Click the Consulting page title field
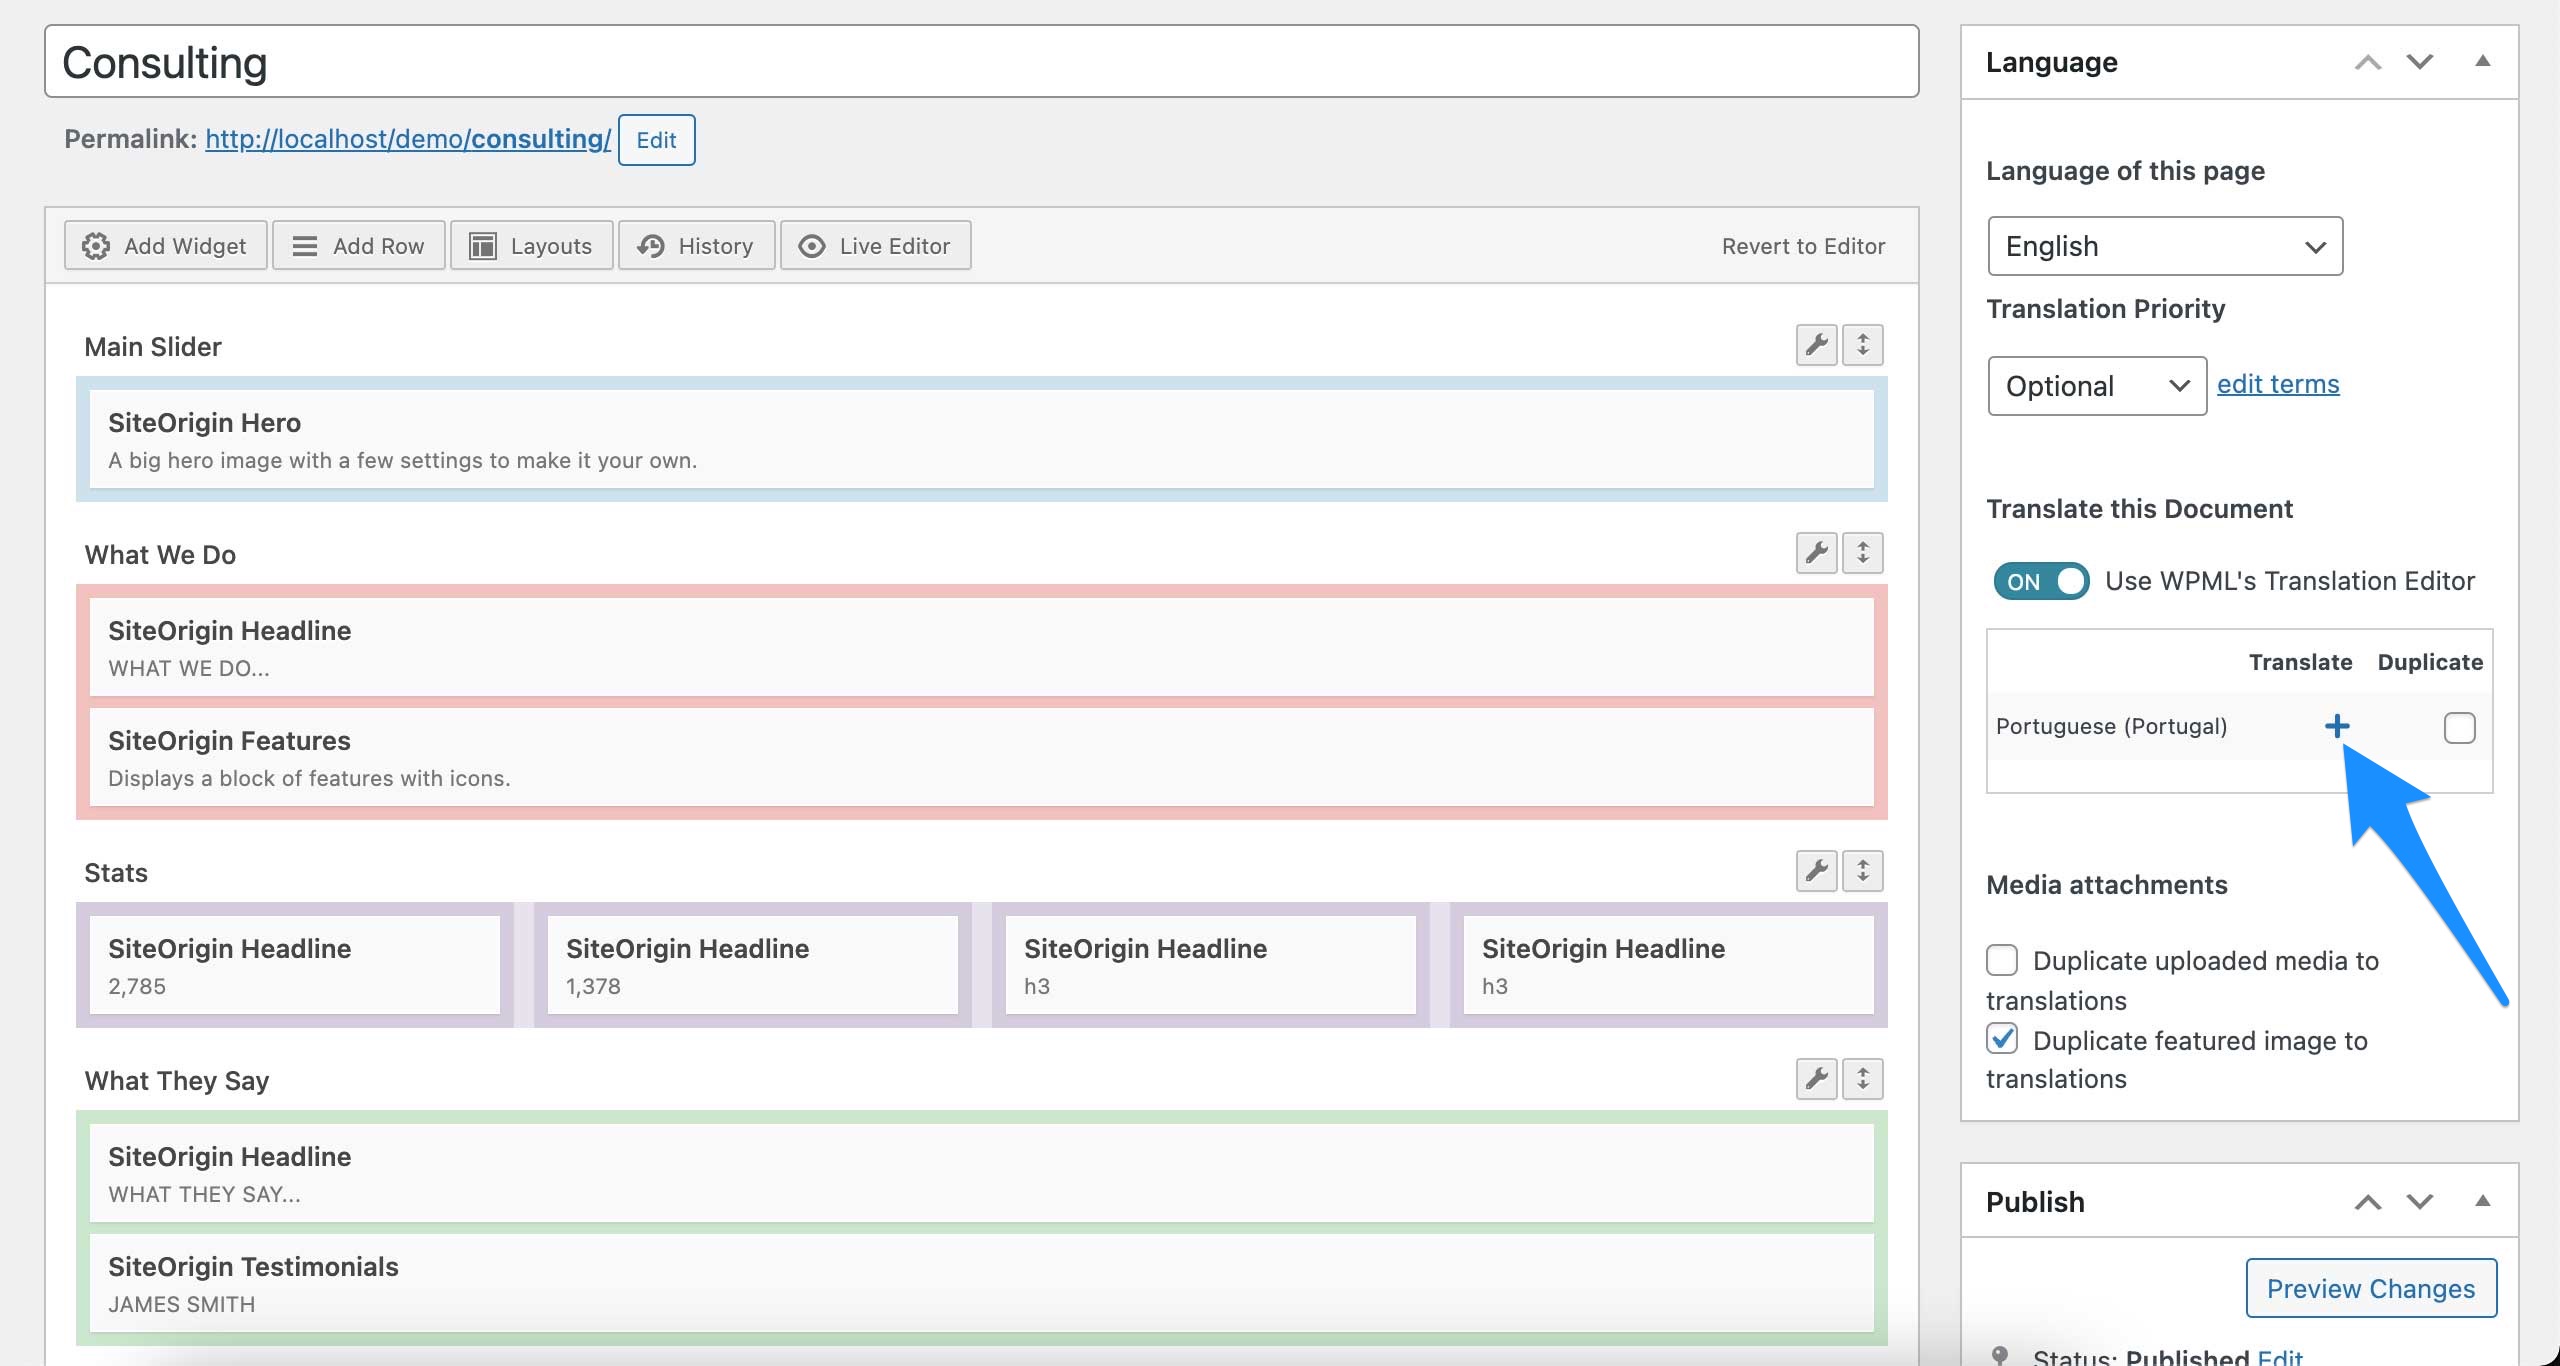Viewport: 2560px width, 1366px height. pos(980,62)
